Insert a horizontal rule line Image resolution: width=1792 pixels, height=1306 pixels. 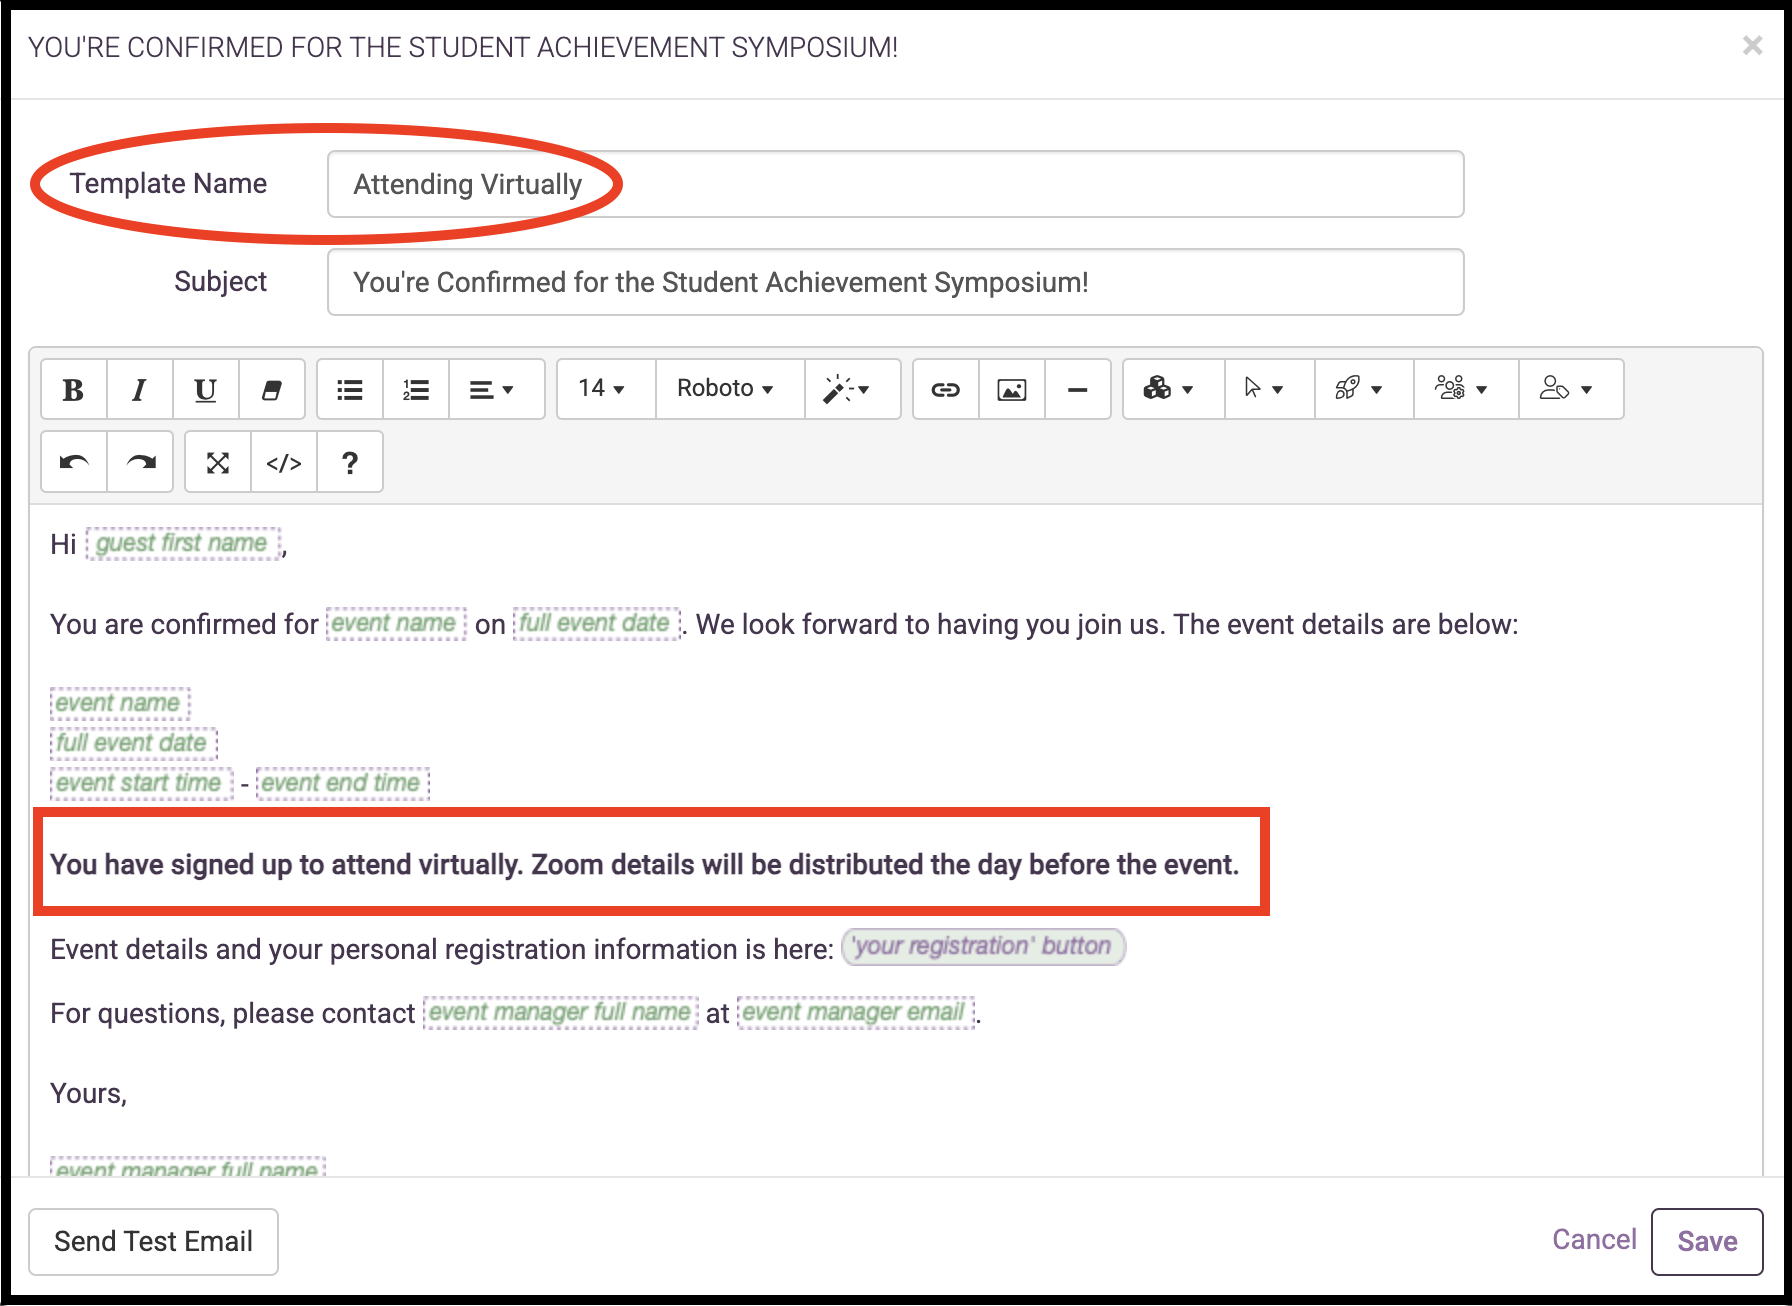1077,390
